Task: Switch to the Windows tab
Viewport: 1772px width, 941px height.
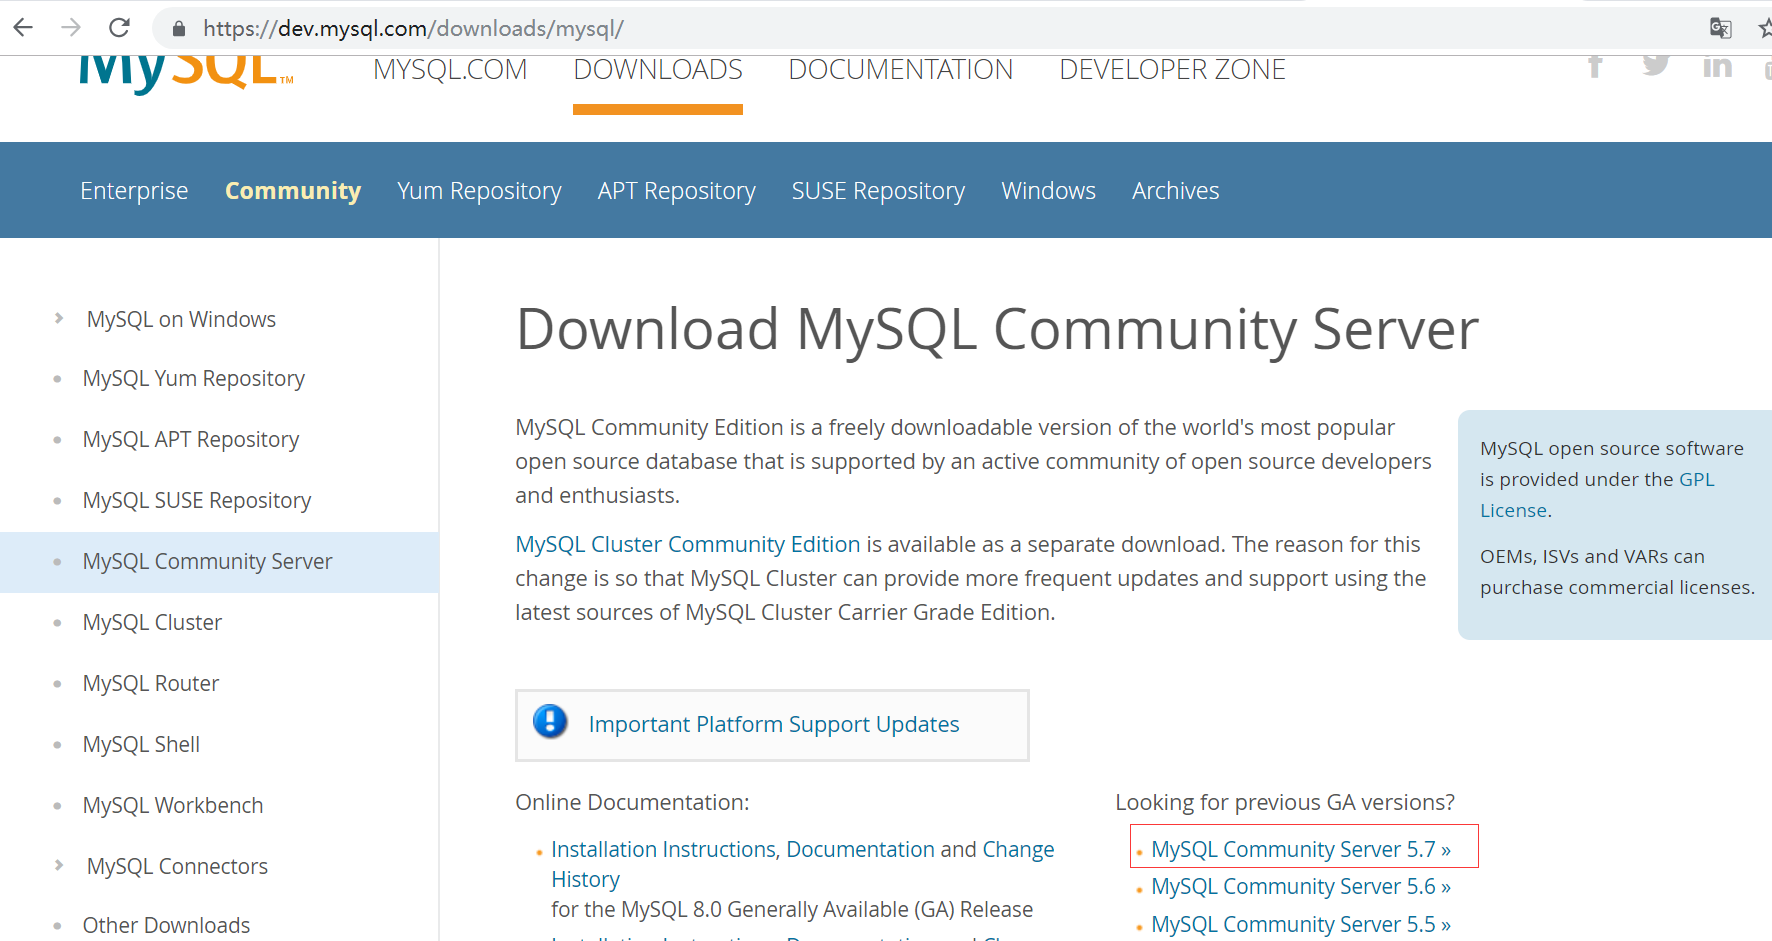Action: (1049, 190)
